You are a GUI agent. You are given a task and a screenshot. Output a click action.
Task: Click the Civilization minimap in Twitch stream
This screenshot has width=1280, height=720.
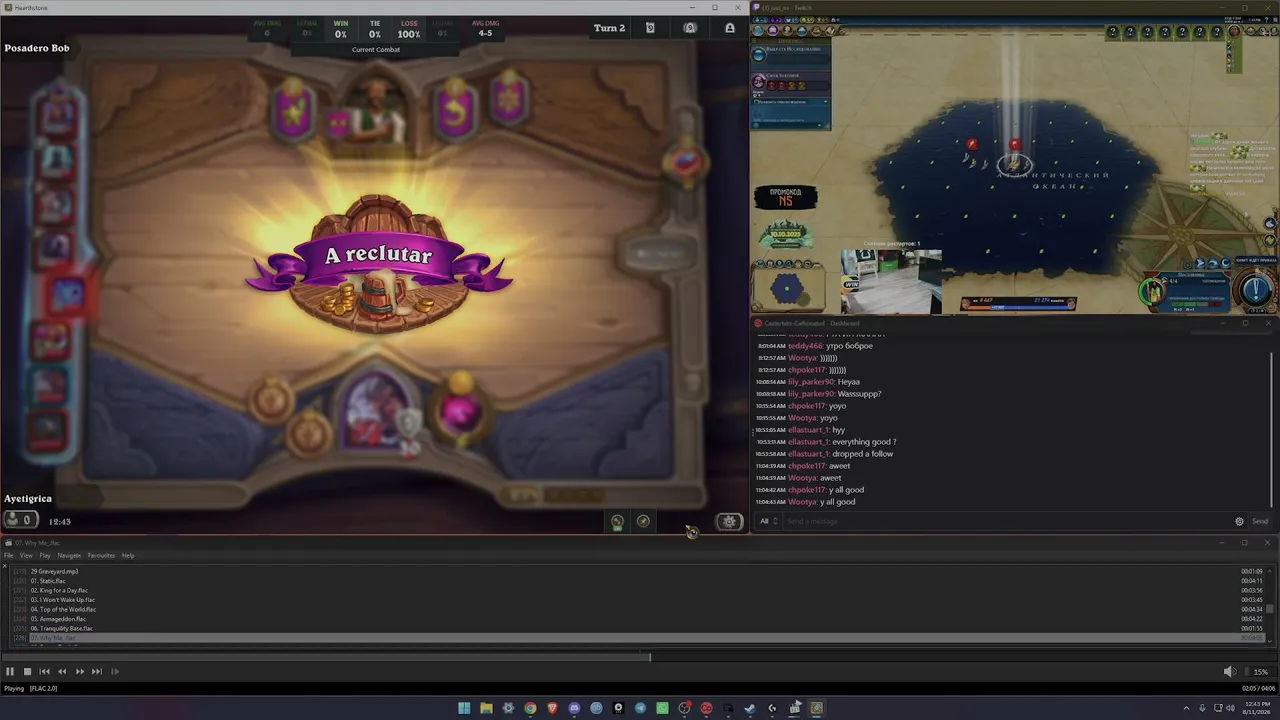click(788, 288)
